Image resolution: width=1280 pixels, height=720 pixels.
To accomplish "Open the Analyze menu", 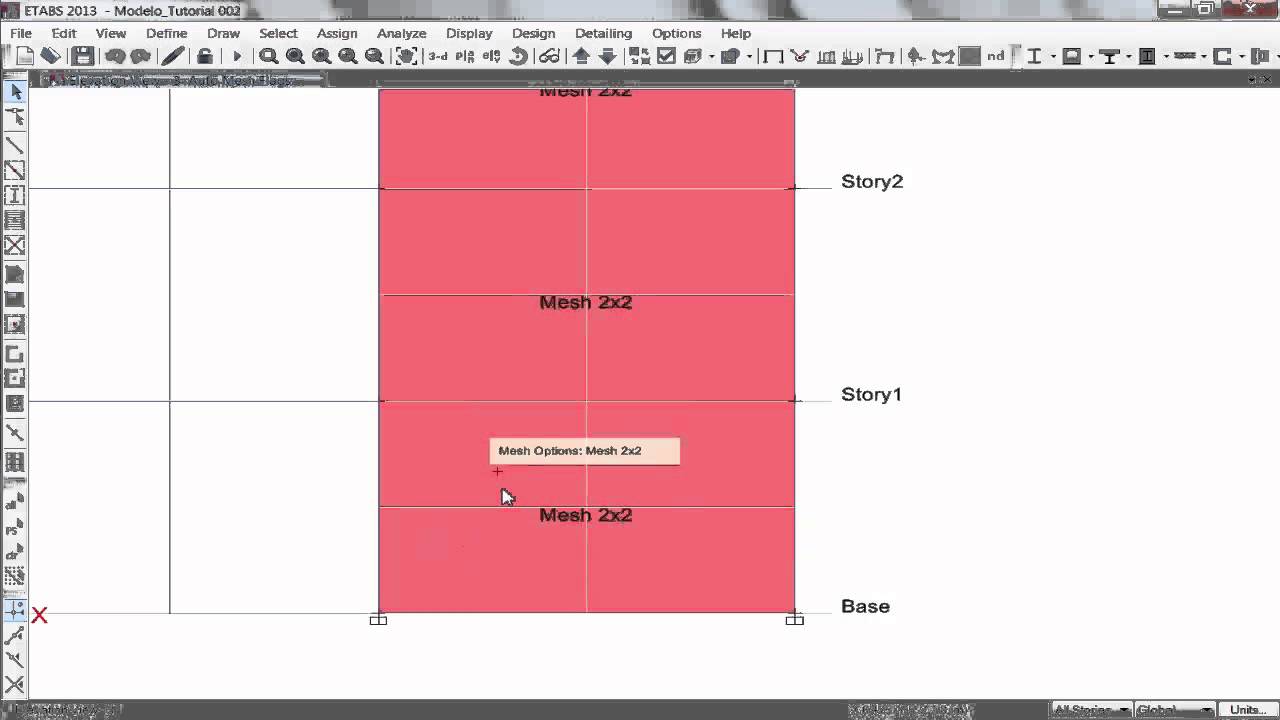I will [402, 33].
